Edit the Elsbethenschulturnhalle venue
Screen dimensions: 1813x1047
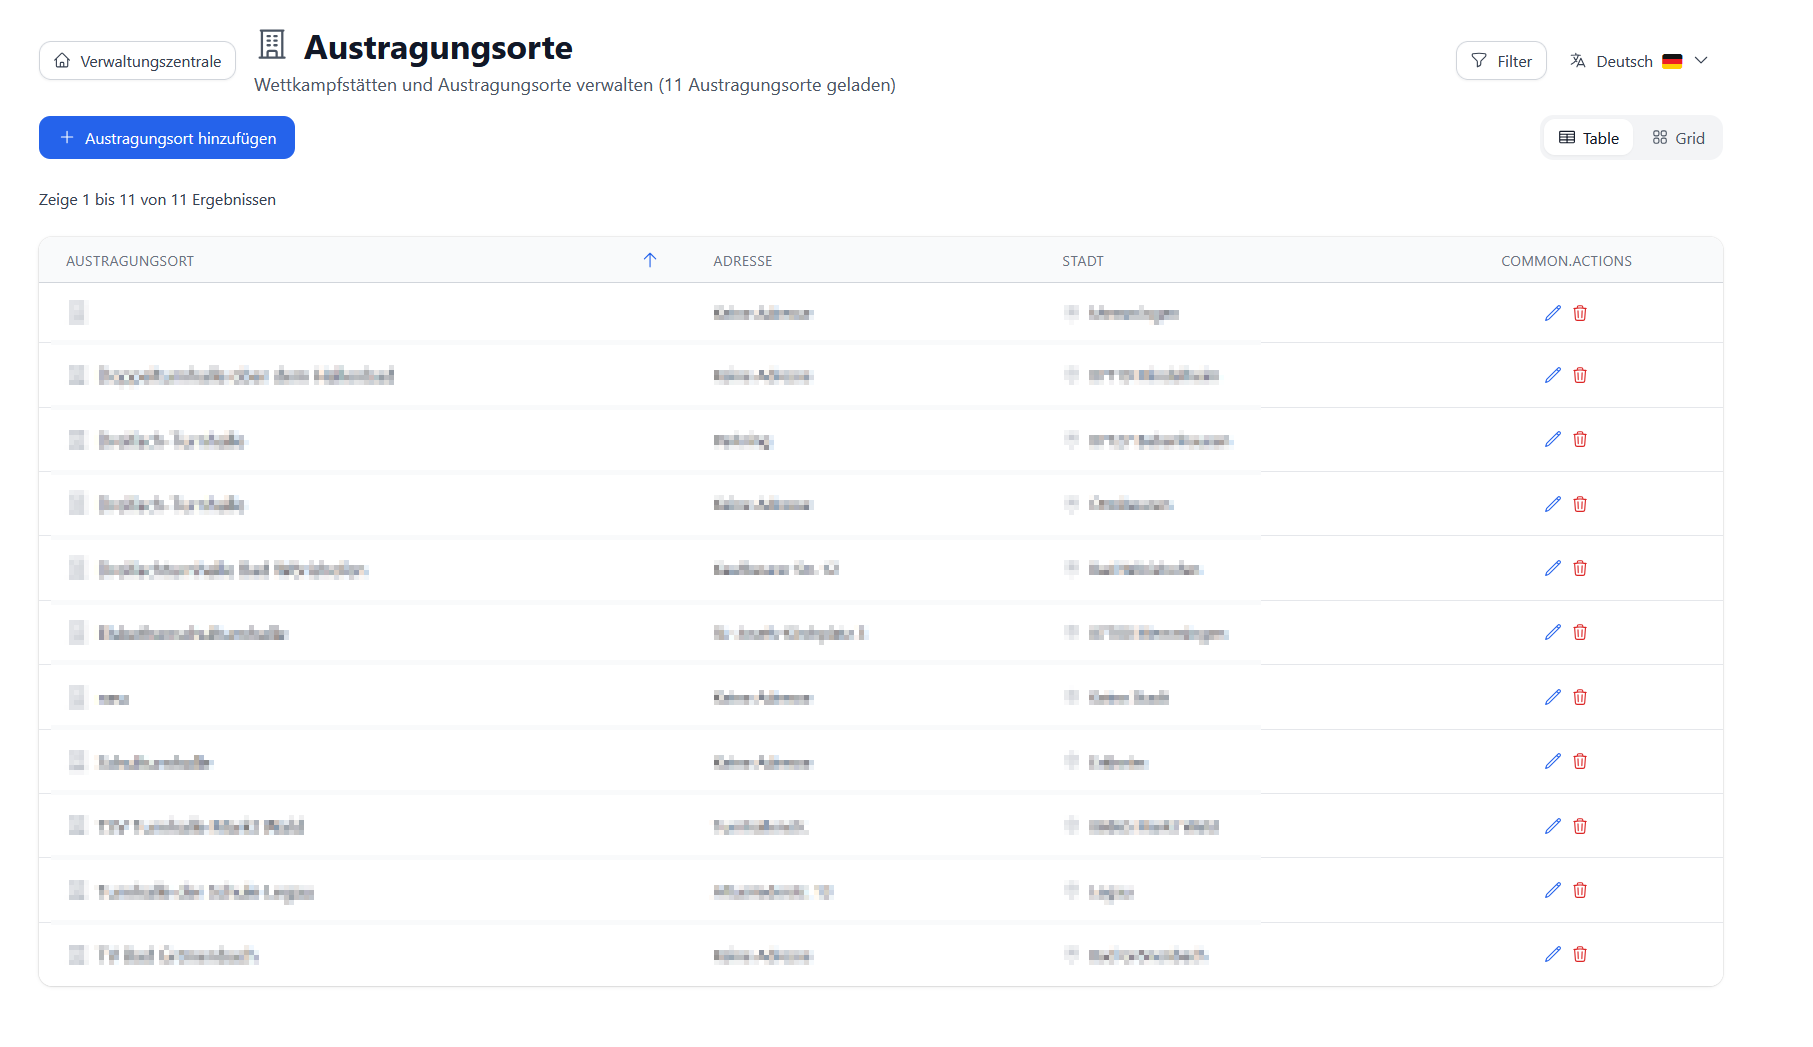point(1553,632)
